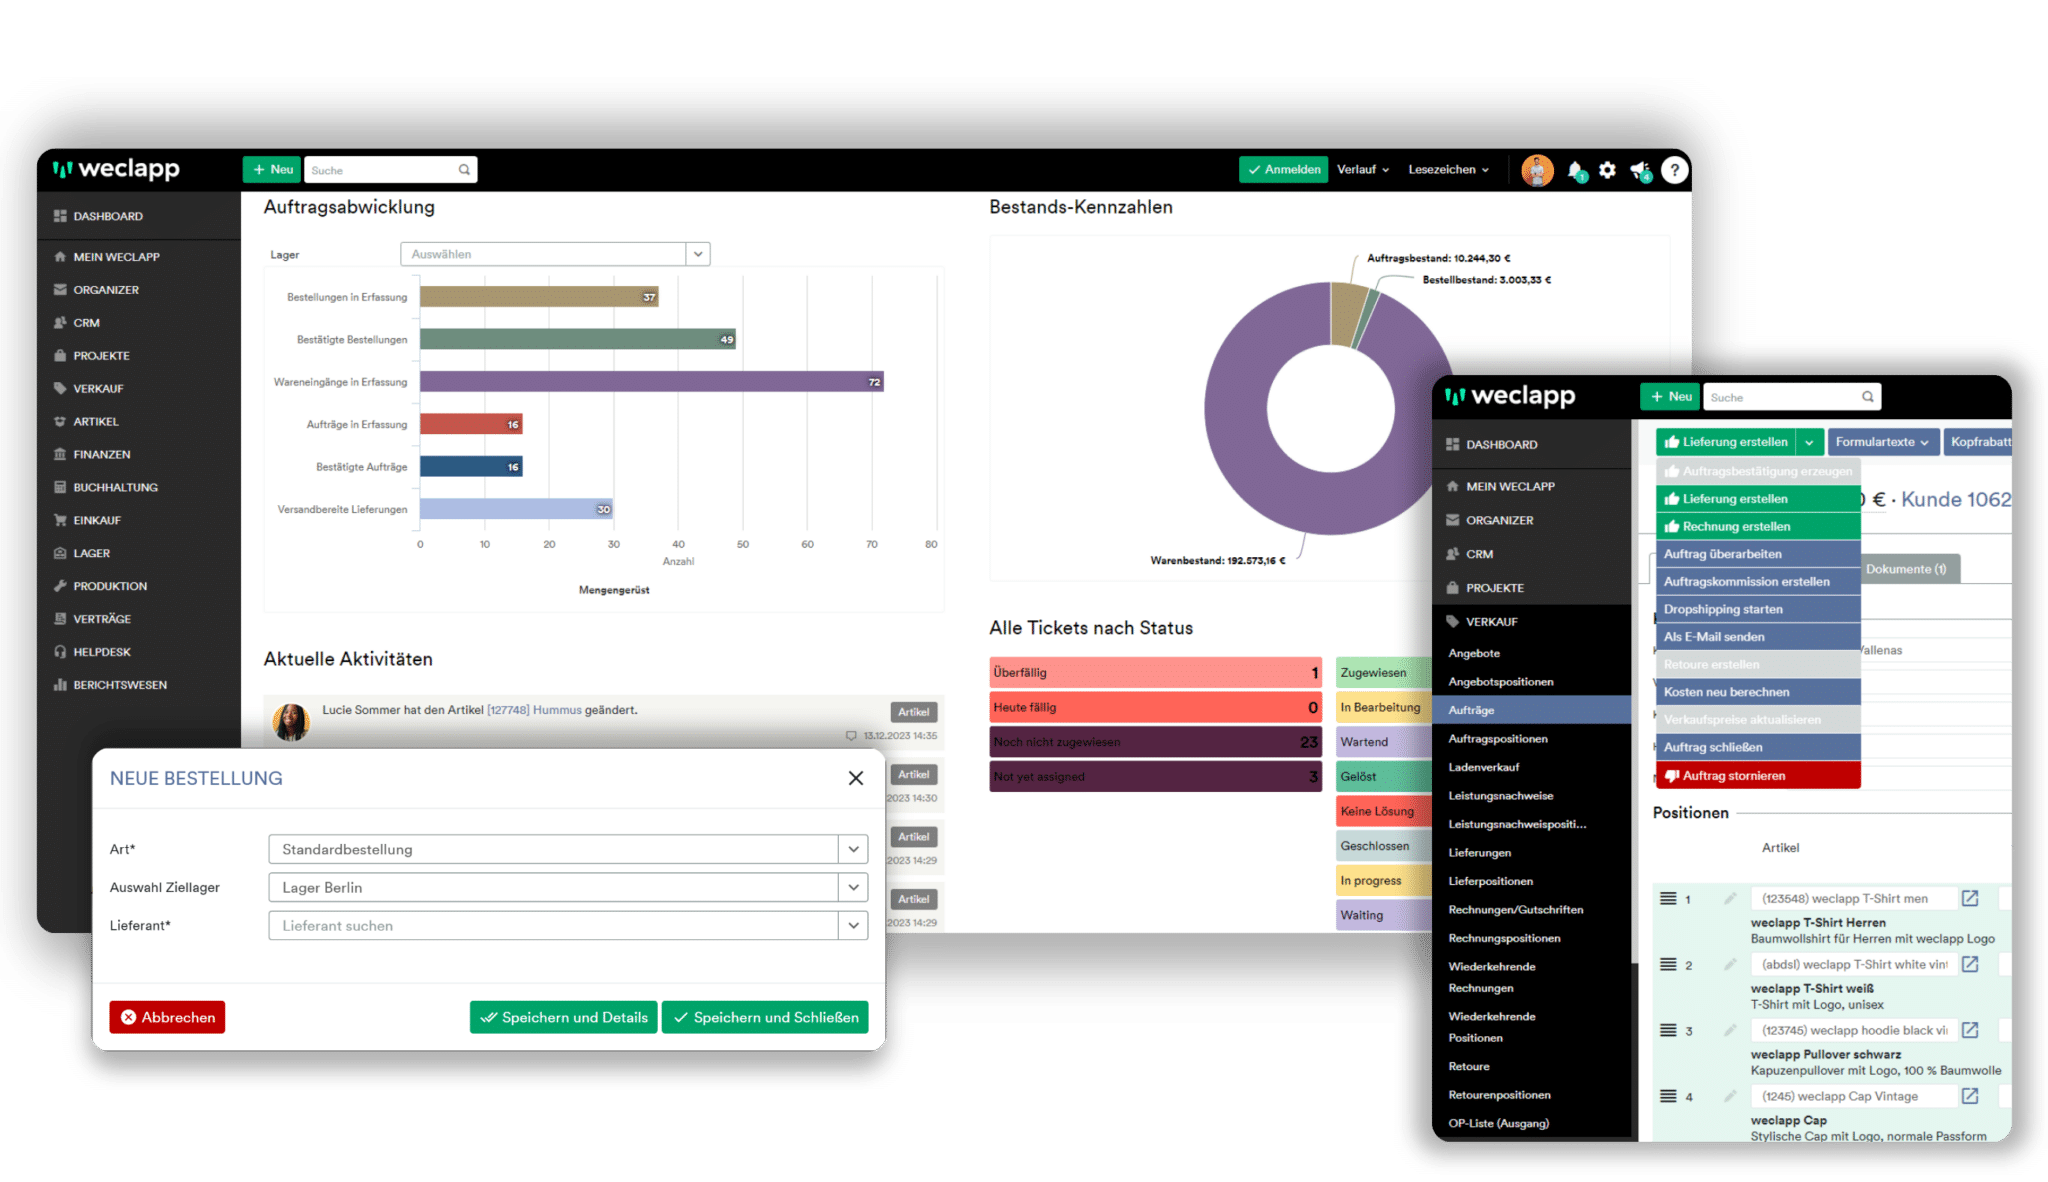The image size is (2048, 1182).
Task: Open the announcements megaphone icon
Action: point(1641,171)
